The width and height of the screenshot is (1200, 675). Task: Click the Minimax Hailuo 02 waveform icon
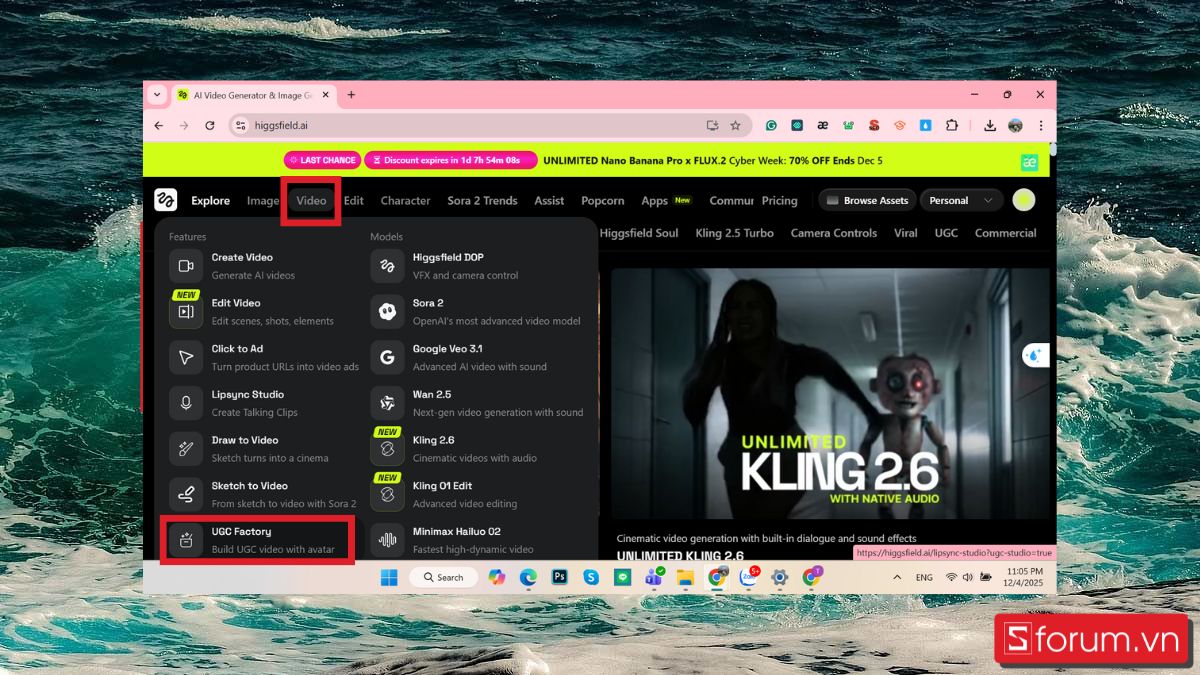(387, 540)
